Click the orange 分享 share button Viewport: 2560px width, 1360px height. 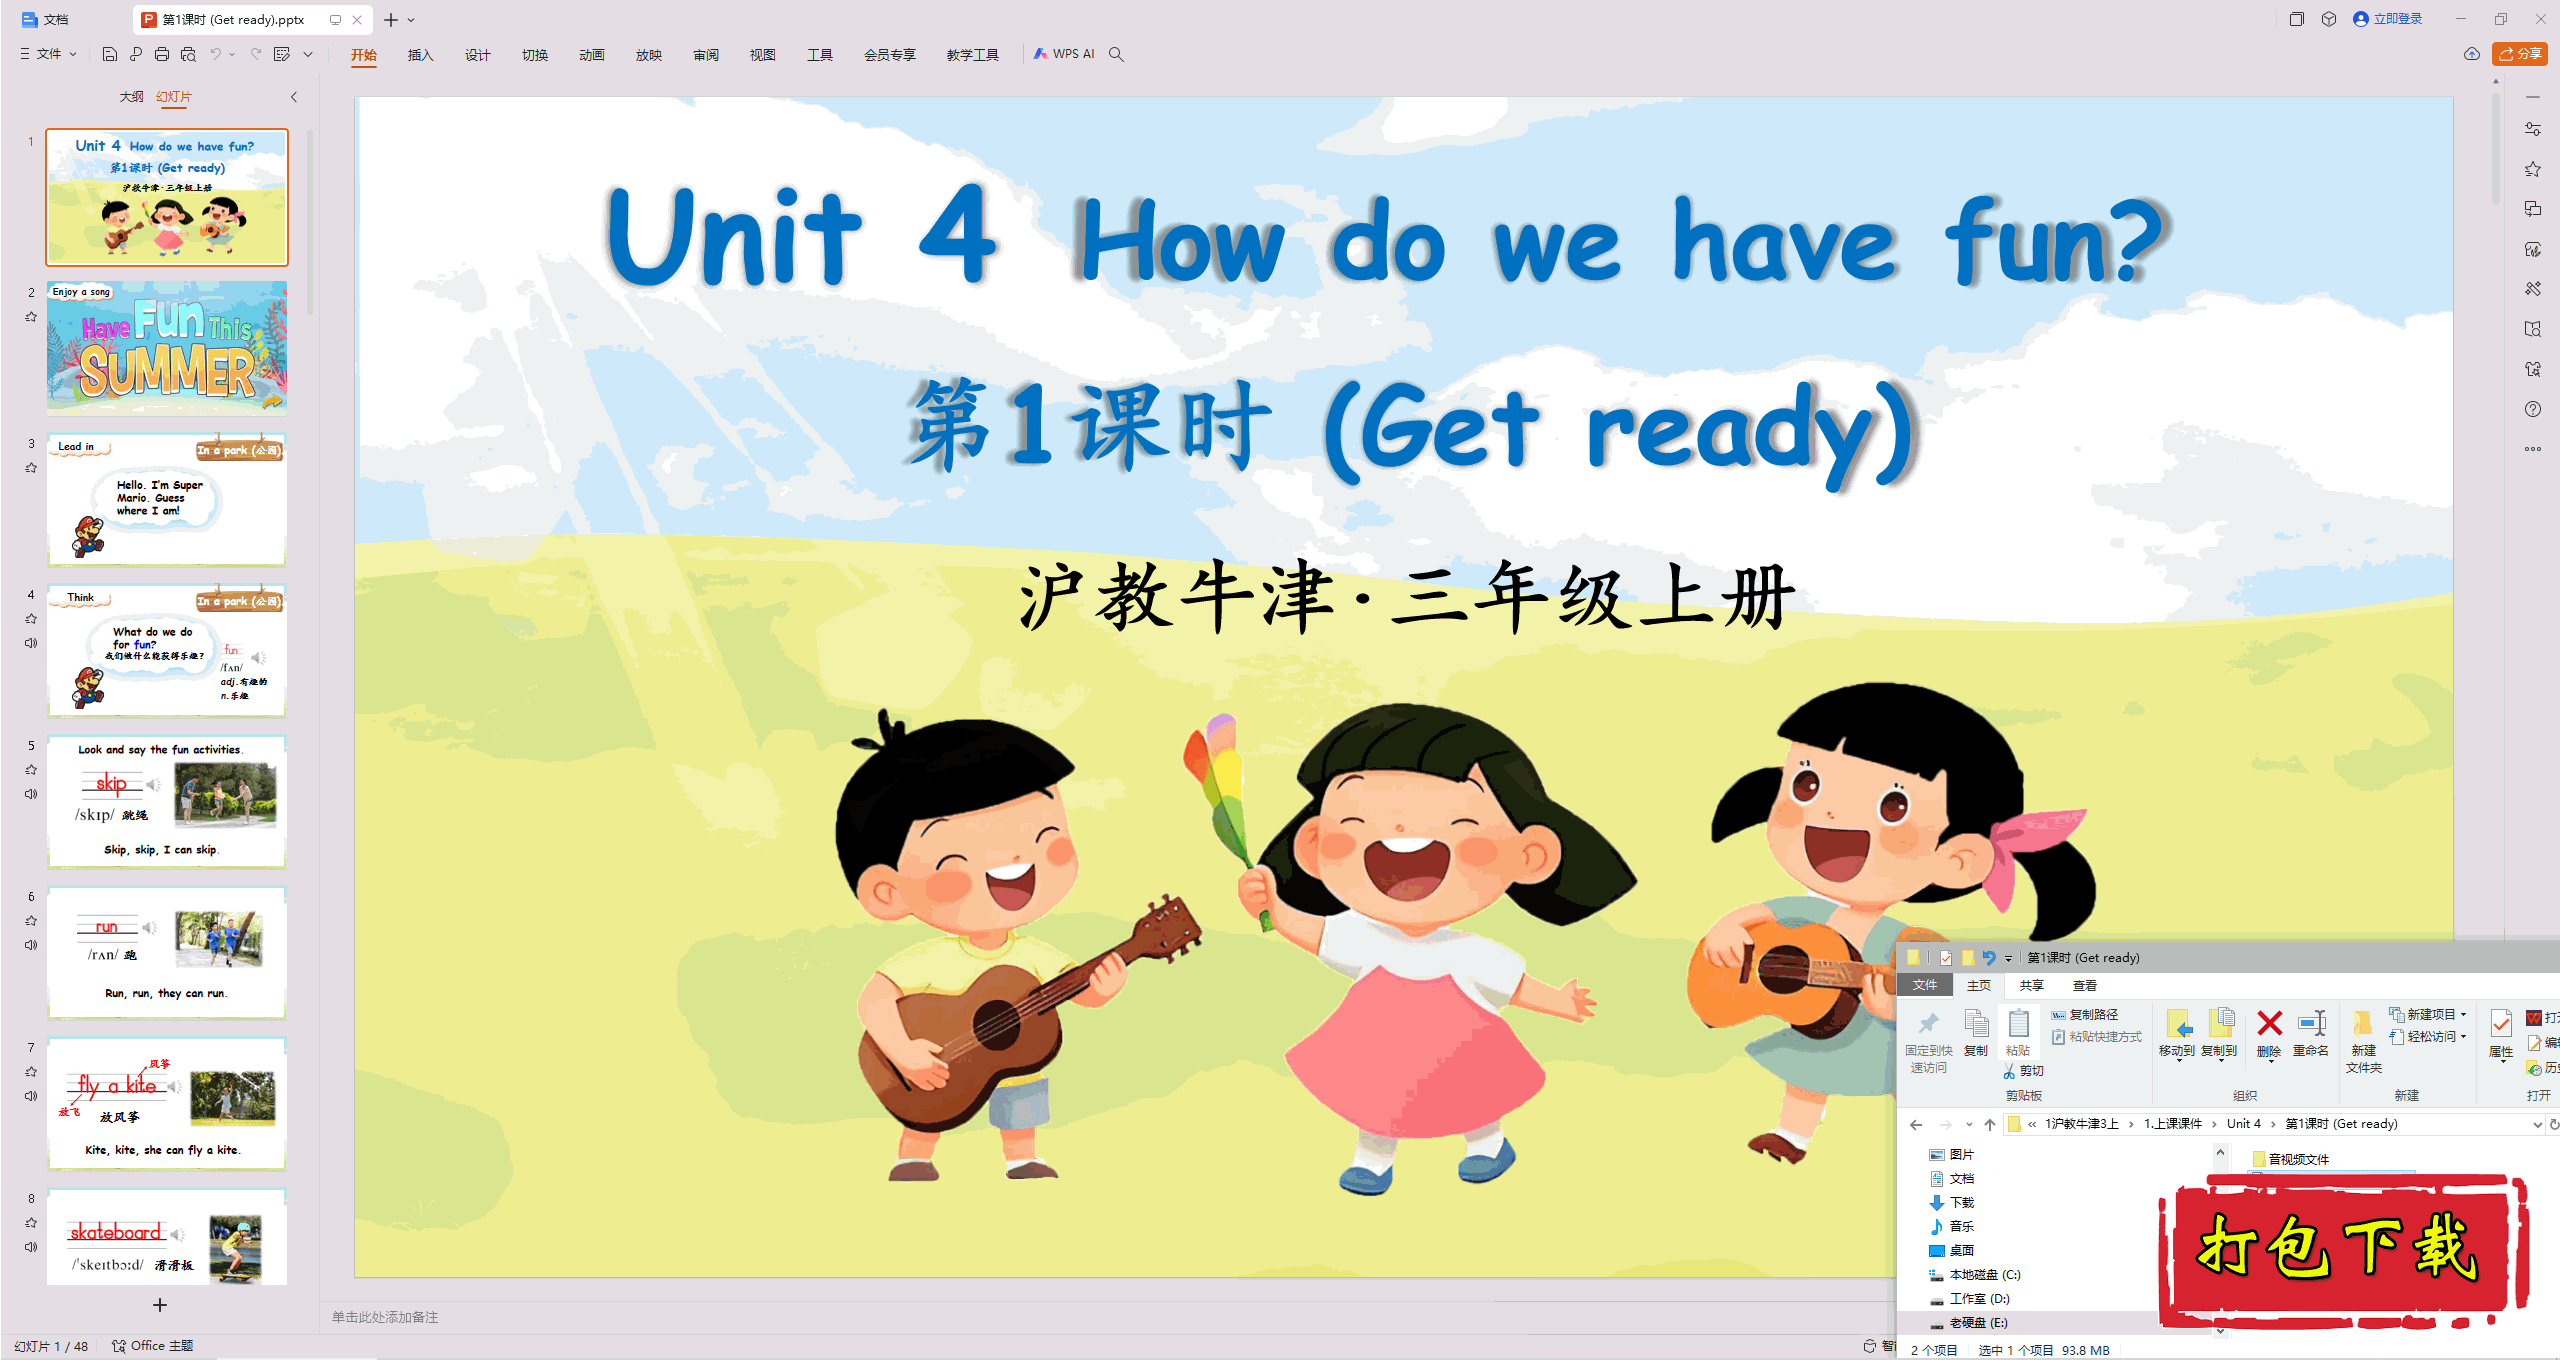tap(2520, 54)
